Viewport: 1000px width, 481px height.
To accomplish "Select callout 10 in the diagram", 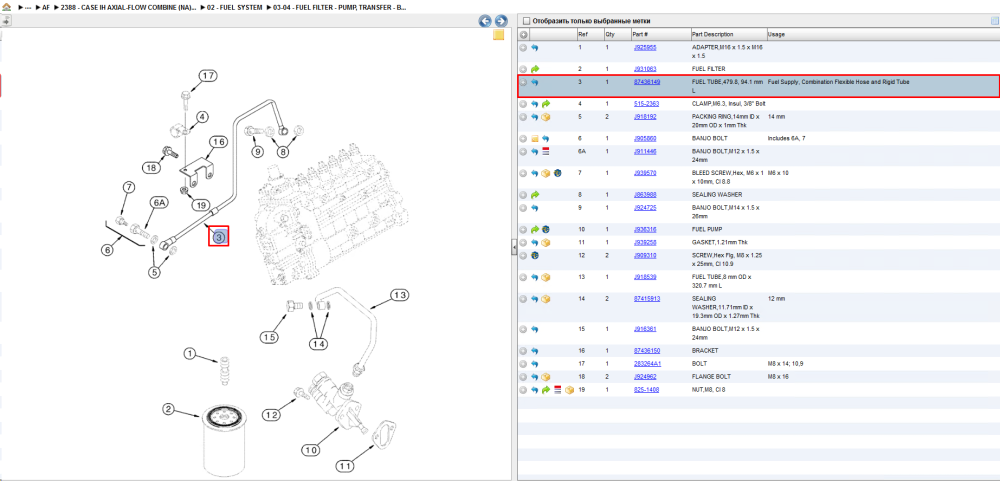I will click(311, 450).
